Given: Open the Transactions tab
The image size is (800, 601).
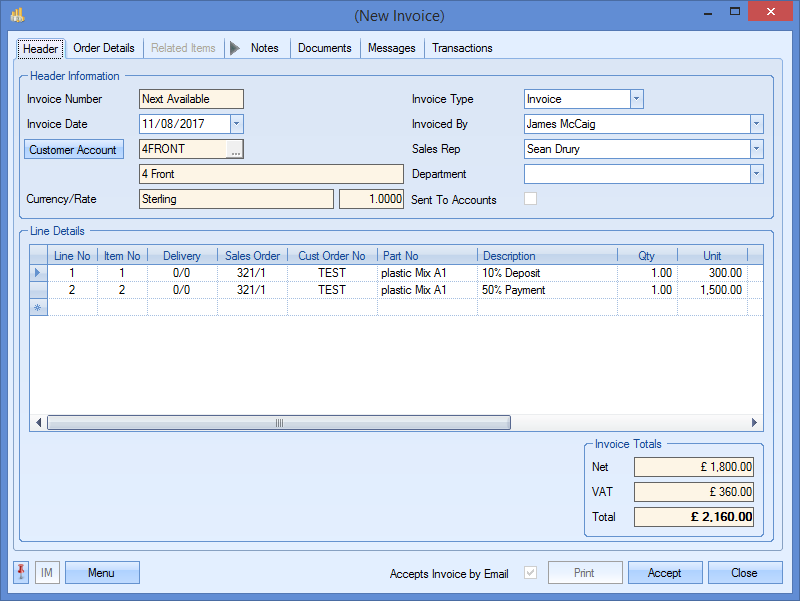Looking at the screenshot, I should [x=462, y=48].
